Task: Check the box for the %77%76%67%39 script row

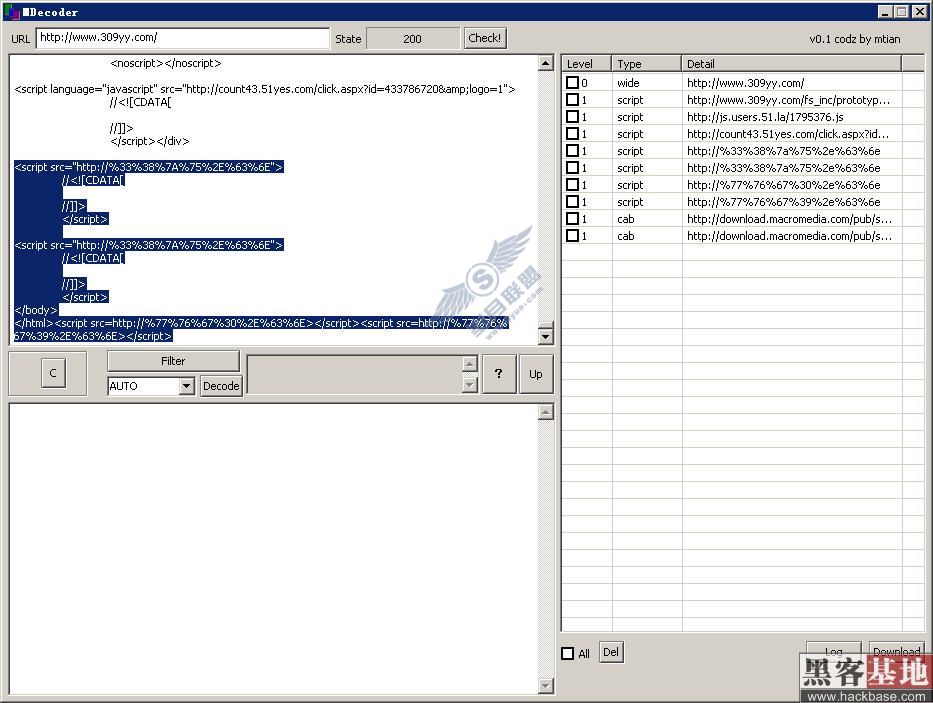Action: point(572,202)
